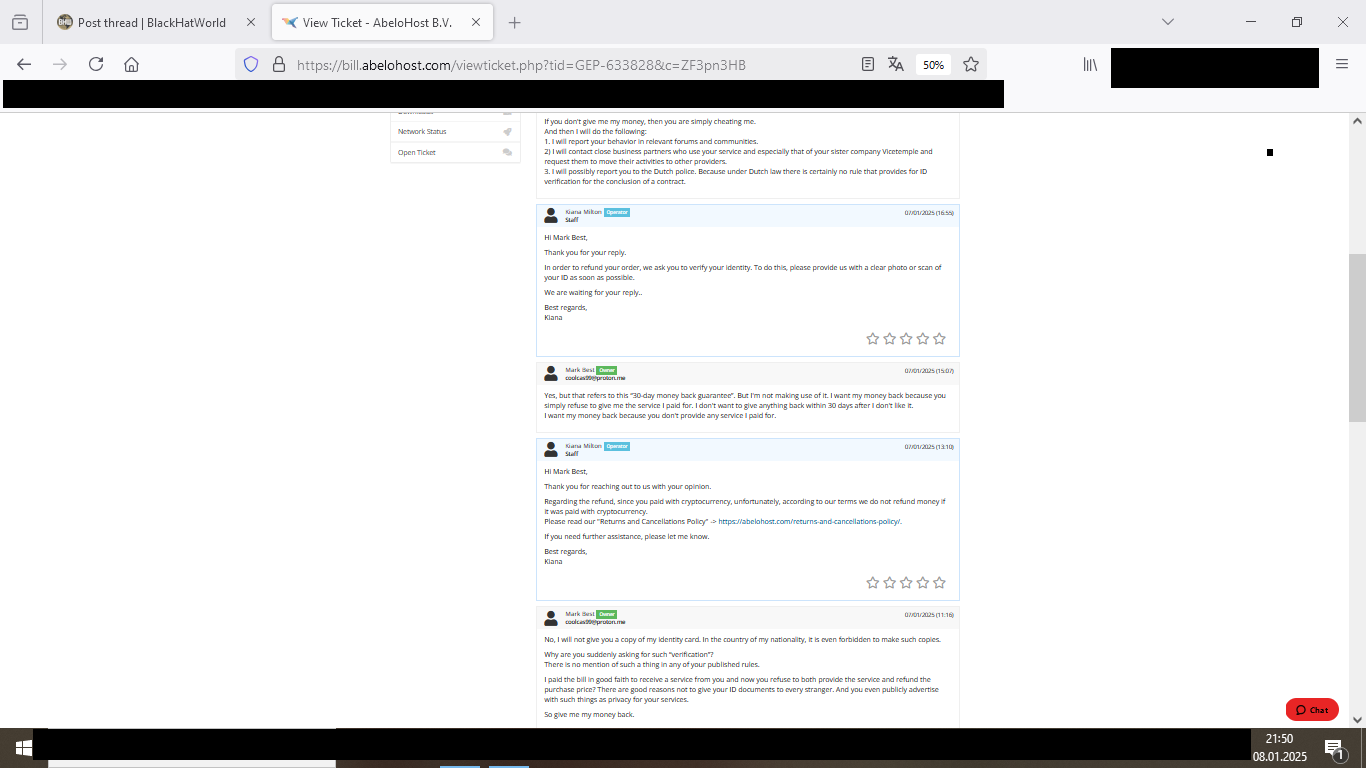Click the scrollbar down arrow
Screen dimensions: 1366x768
point(1357,720)
